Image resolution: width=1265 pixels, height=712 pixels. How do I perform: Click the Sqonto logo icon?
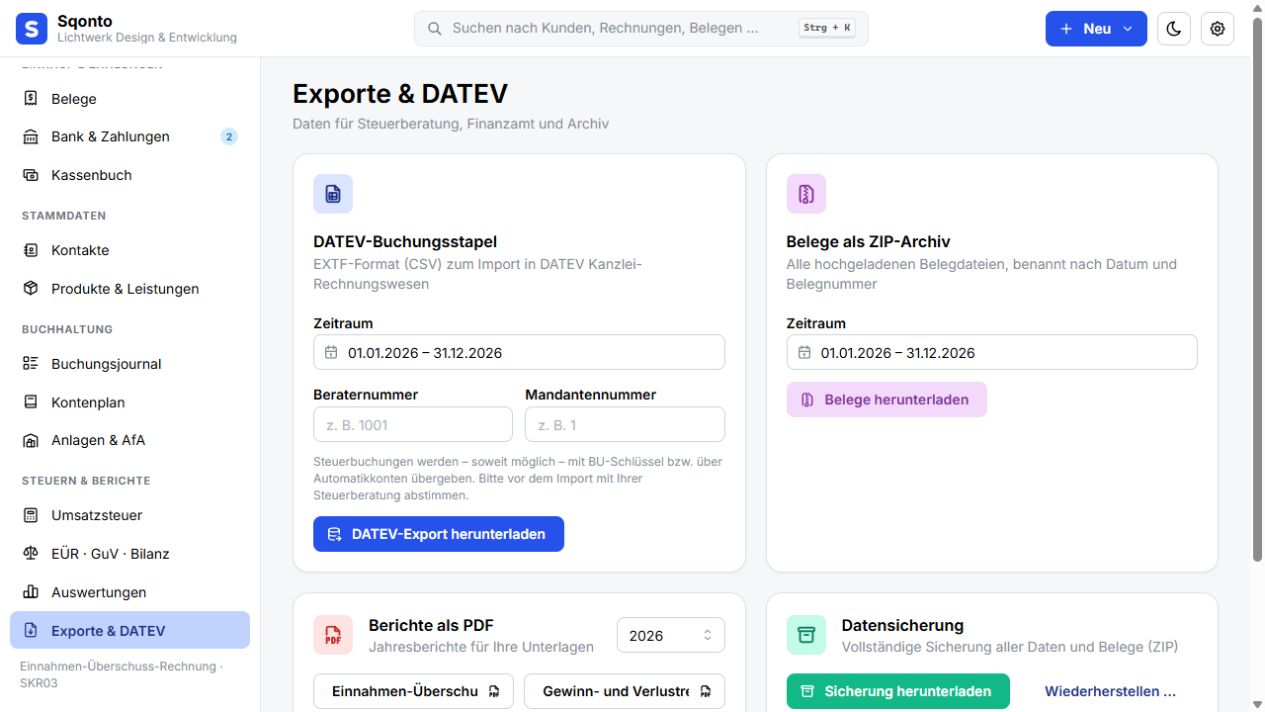(x=32, y=29)
